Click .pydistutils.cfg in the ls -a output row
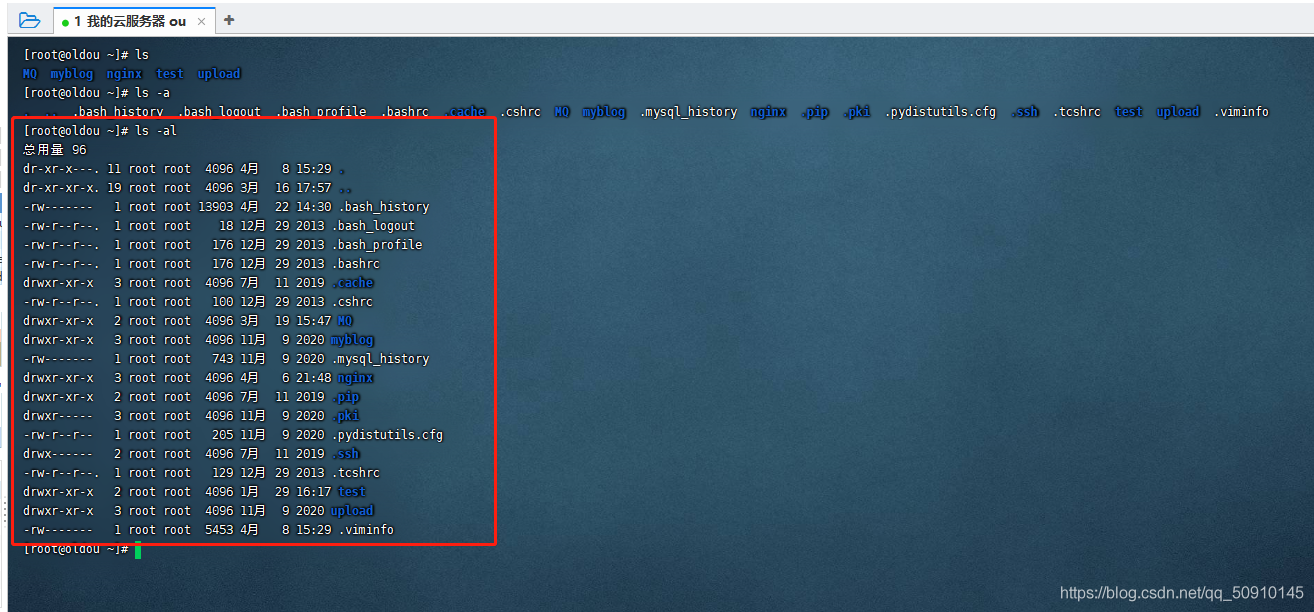 (x=940, y=112)
